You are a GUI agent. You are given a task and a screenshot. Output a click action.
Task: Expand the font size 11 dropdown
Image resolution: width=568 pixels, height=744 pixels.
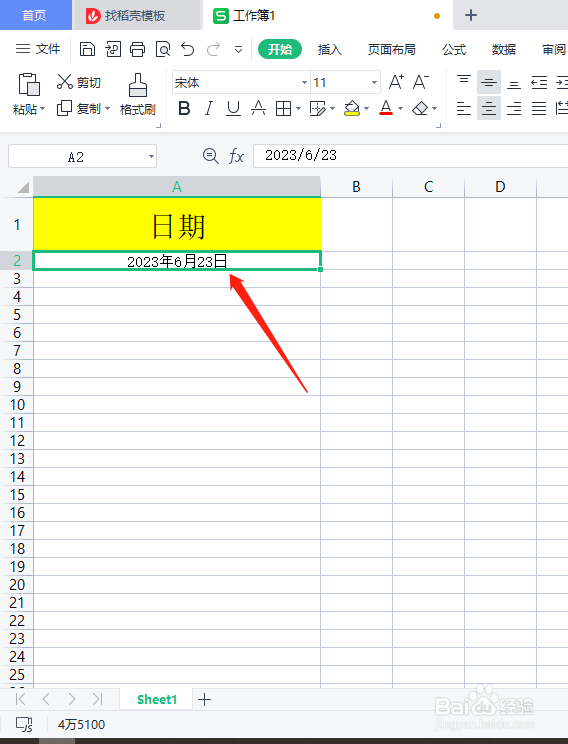(x=374, y=83)
